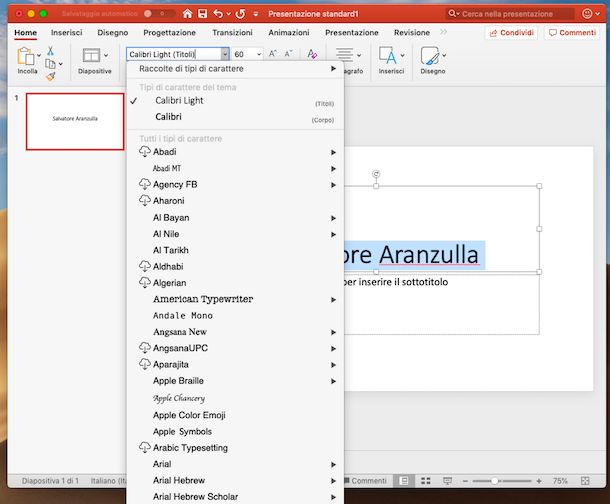Expand the Al Nile submenu arrow

click(333, 234)
